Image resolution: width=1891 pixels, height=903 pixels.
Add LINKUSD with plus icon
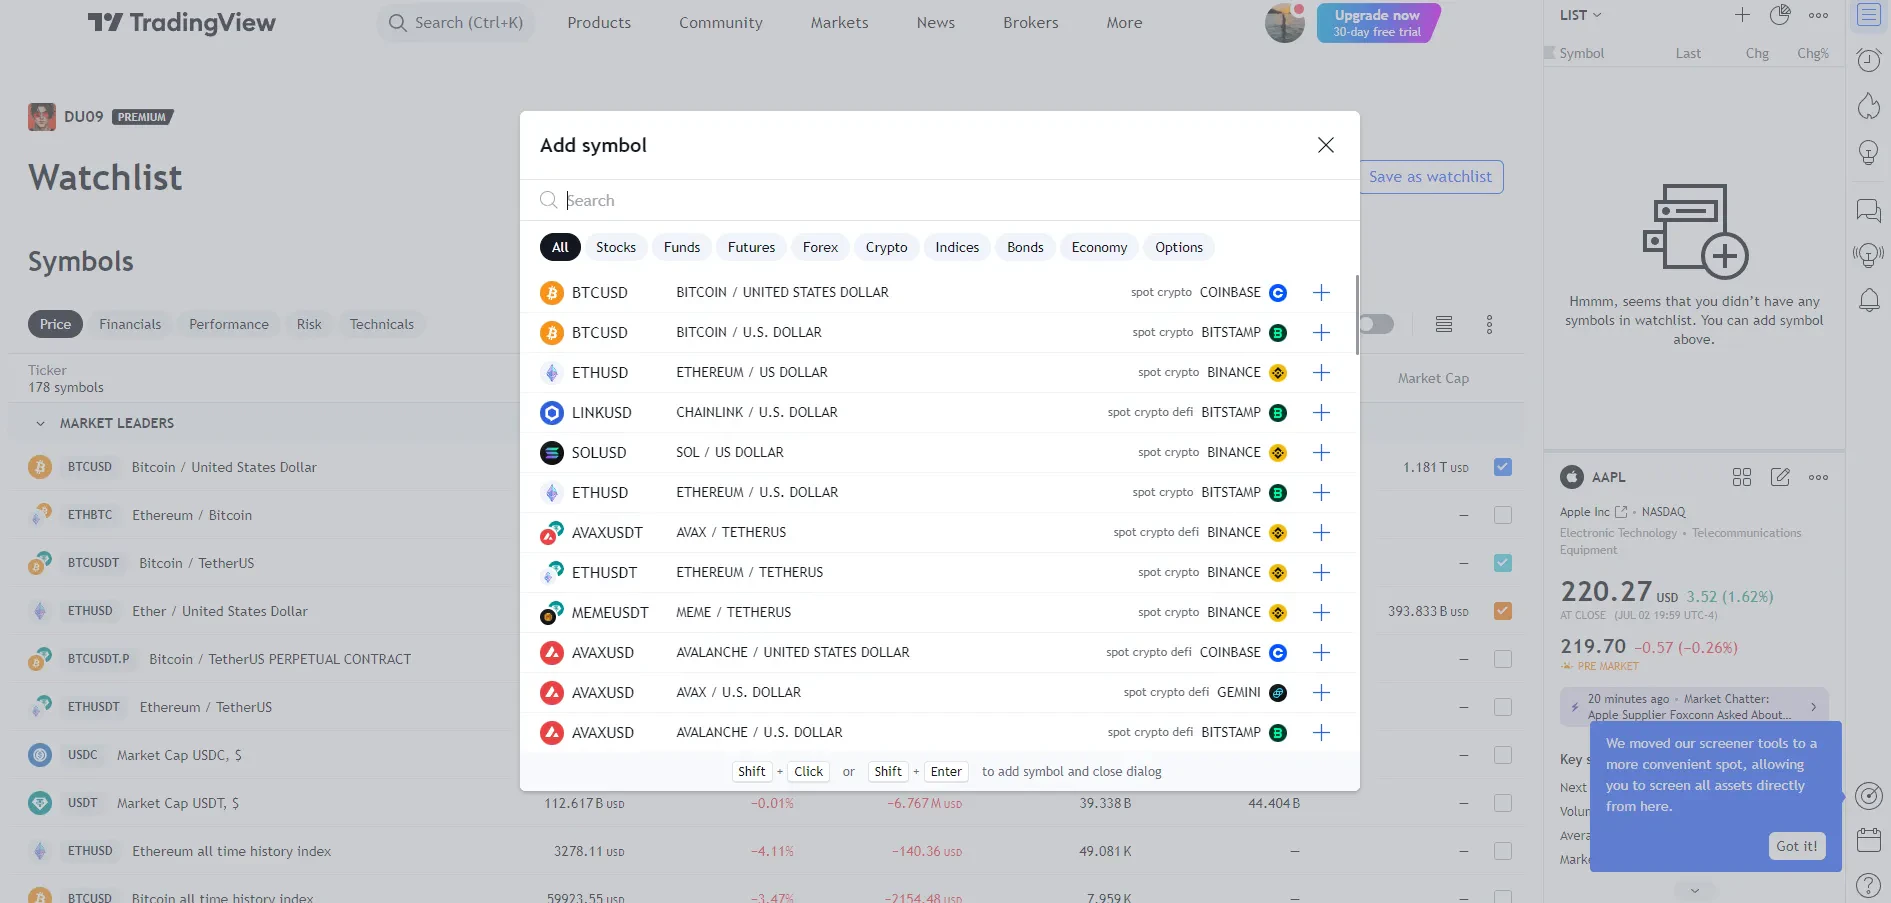pos(1321,412)
